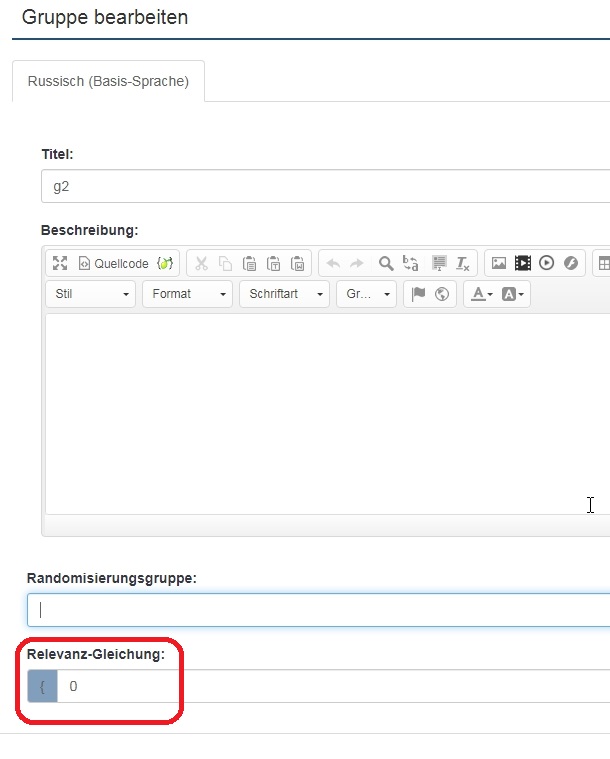Open the Stil dropdown
Viewport: 610px width, 759px height.
point(90,294)
